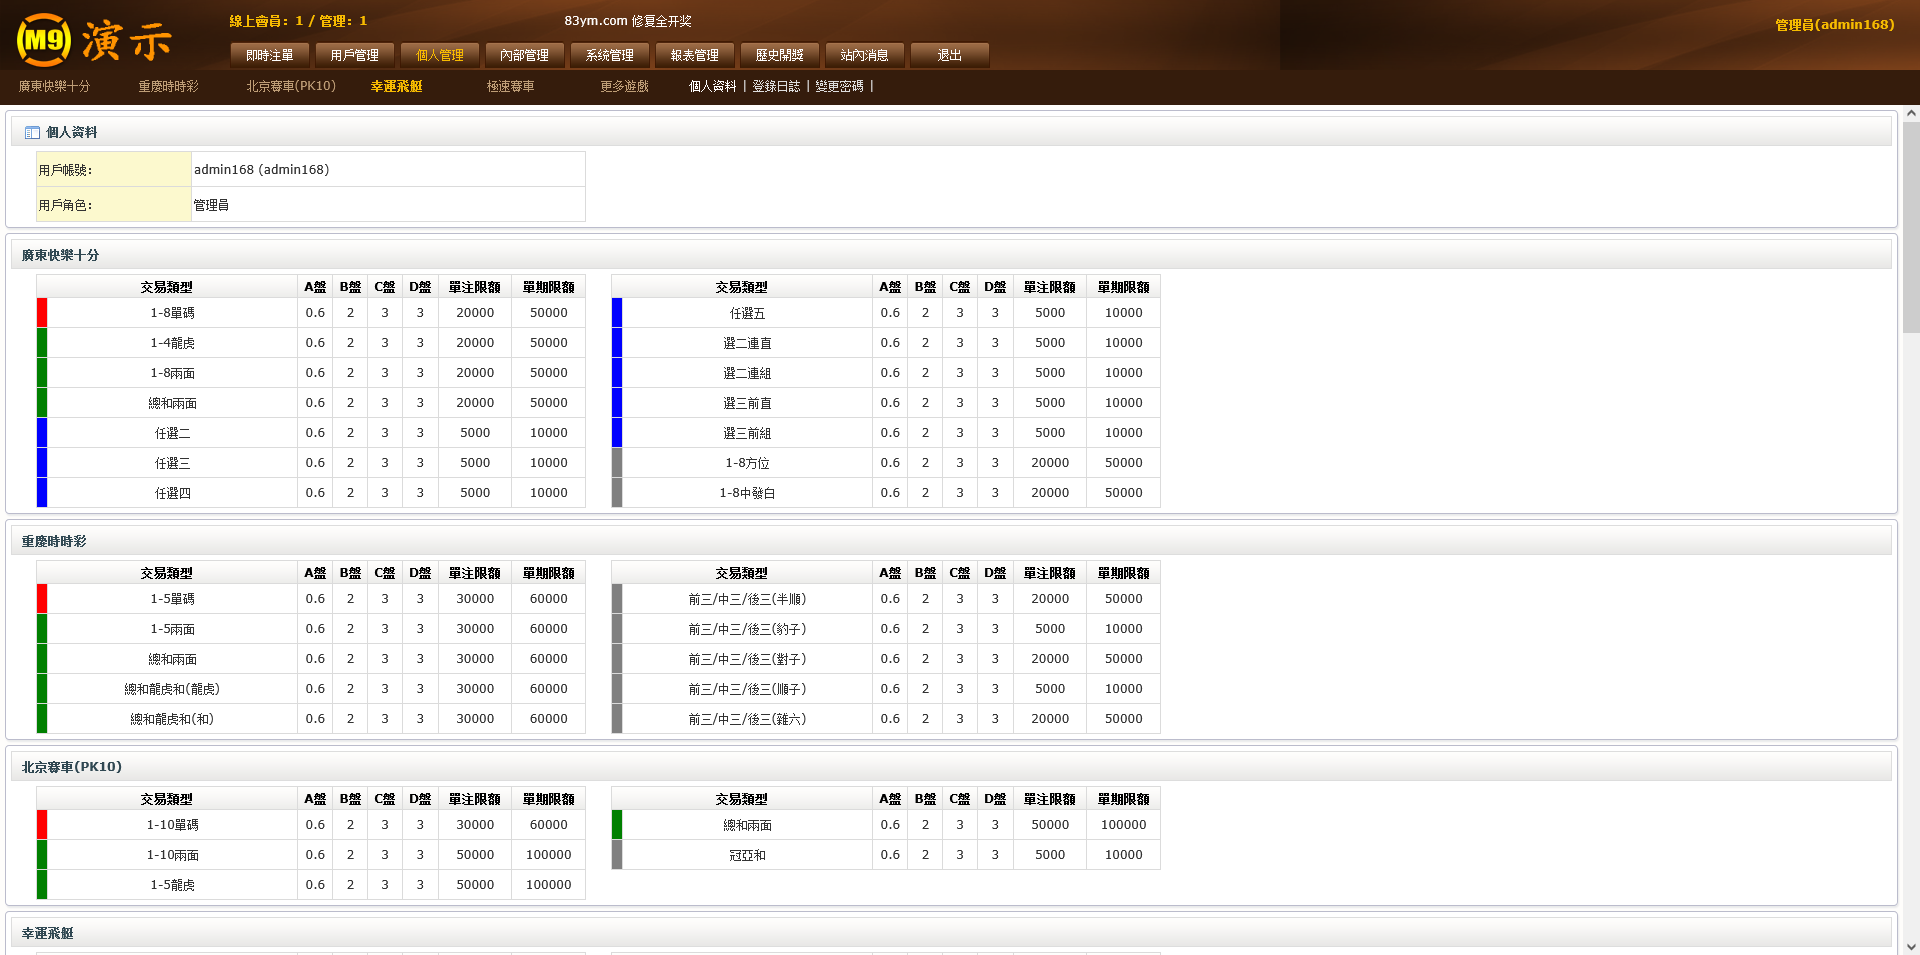Open 報表管理 from the top menu
The width and height of the screenshot is (1920, 955).
695,55
